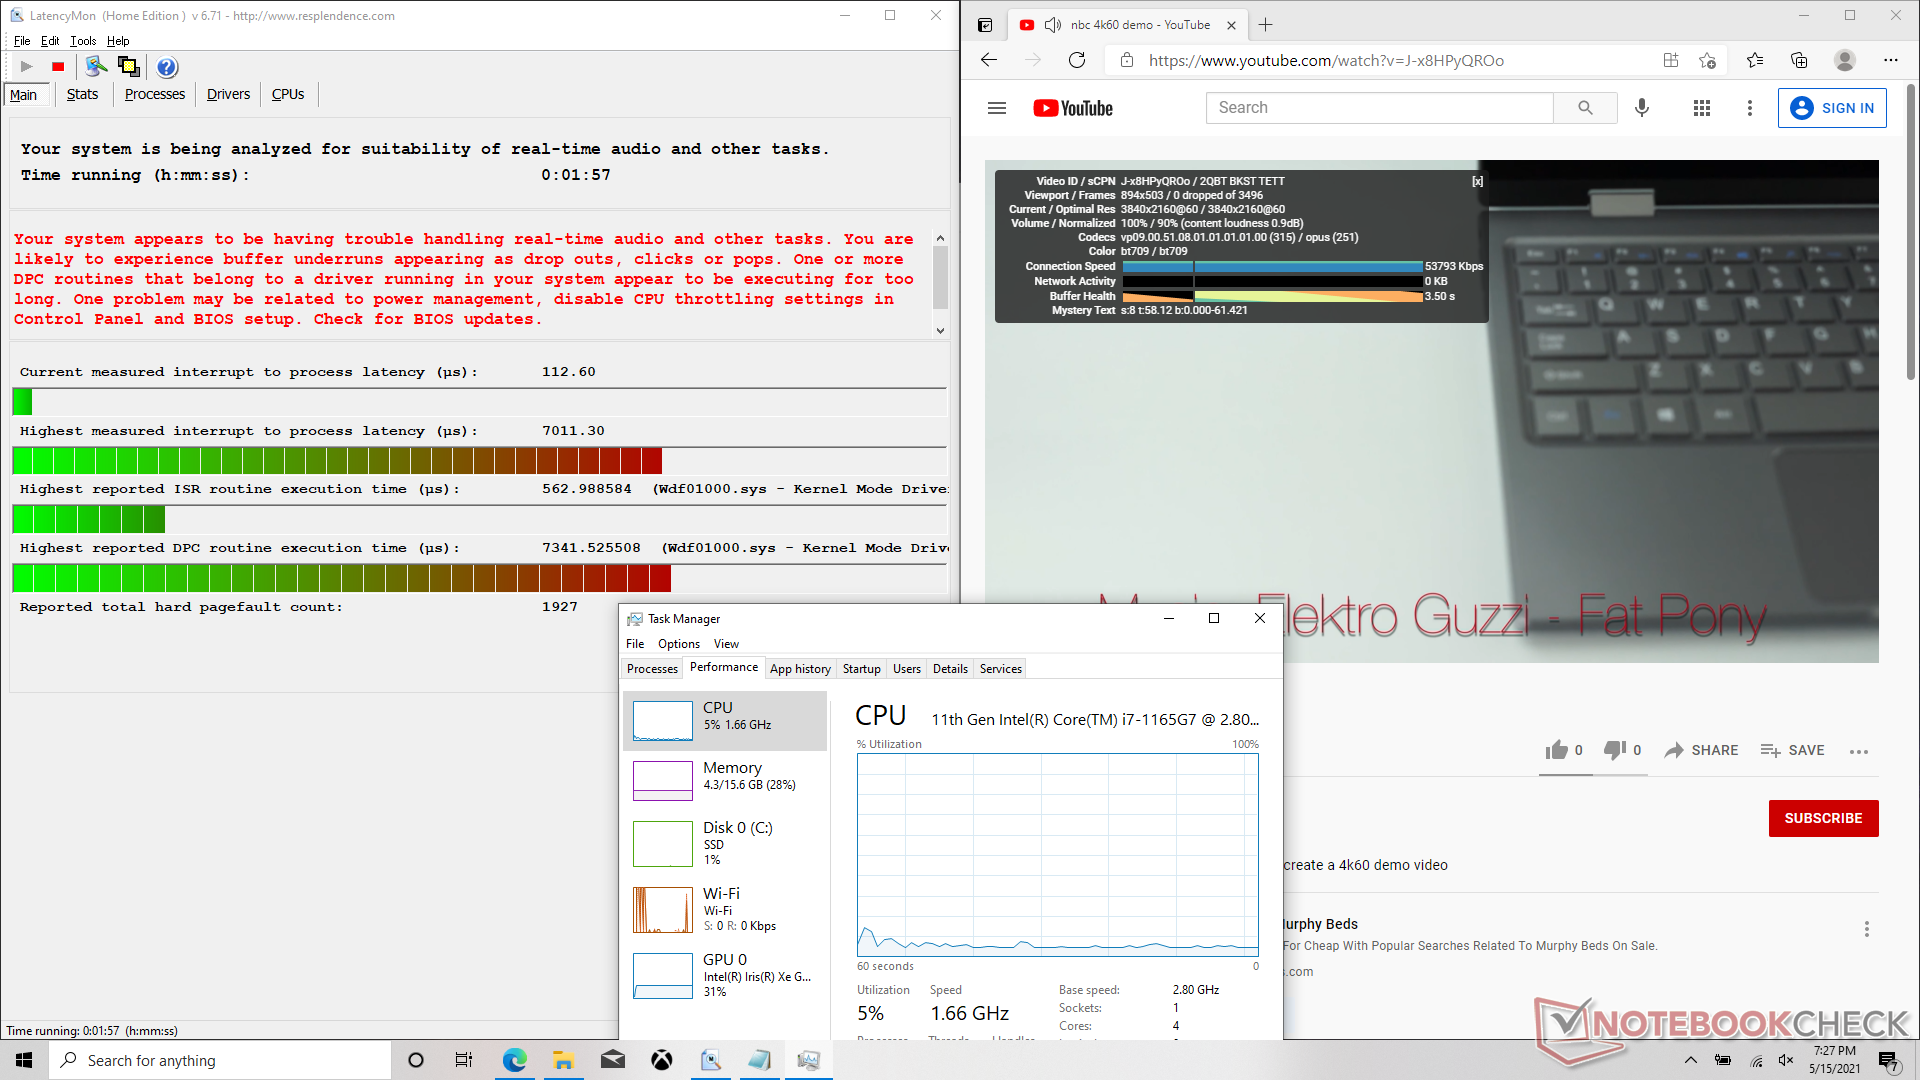Click LatencyMon green play start button

tap(27, 67)
